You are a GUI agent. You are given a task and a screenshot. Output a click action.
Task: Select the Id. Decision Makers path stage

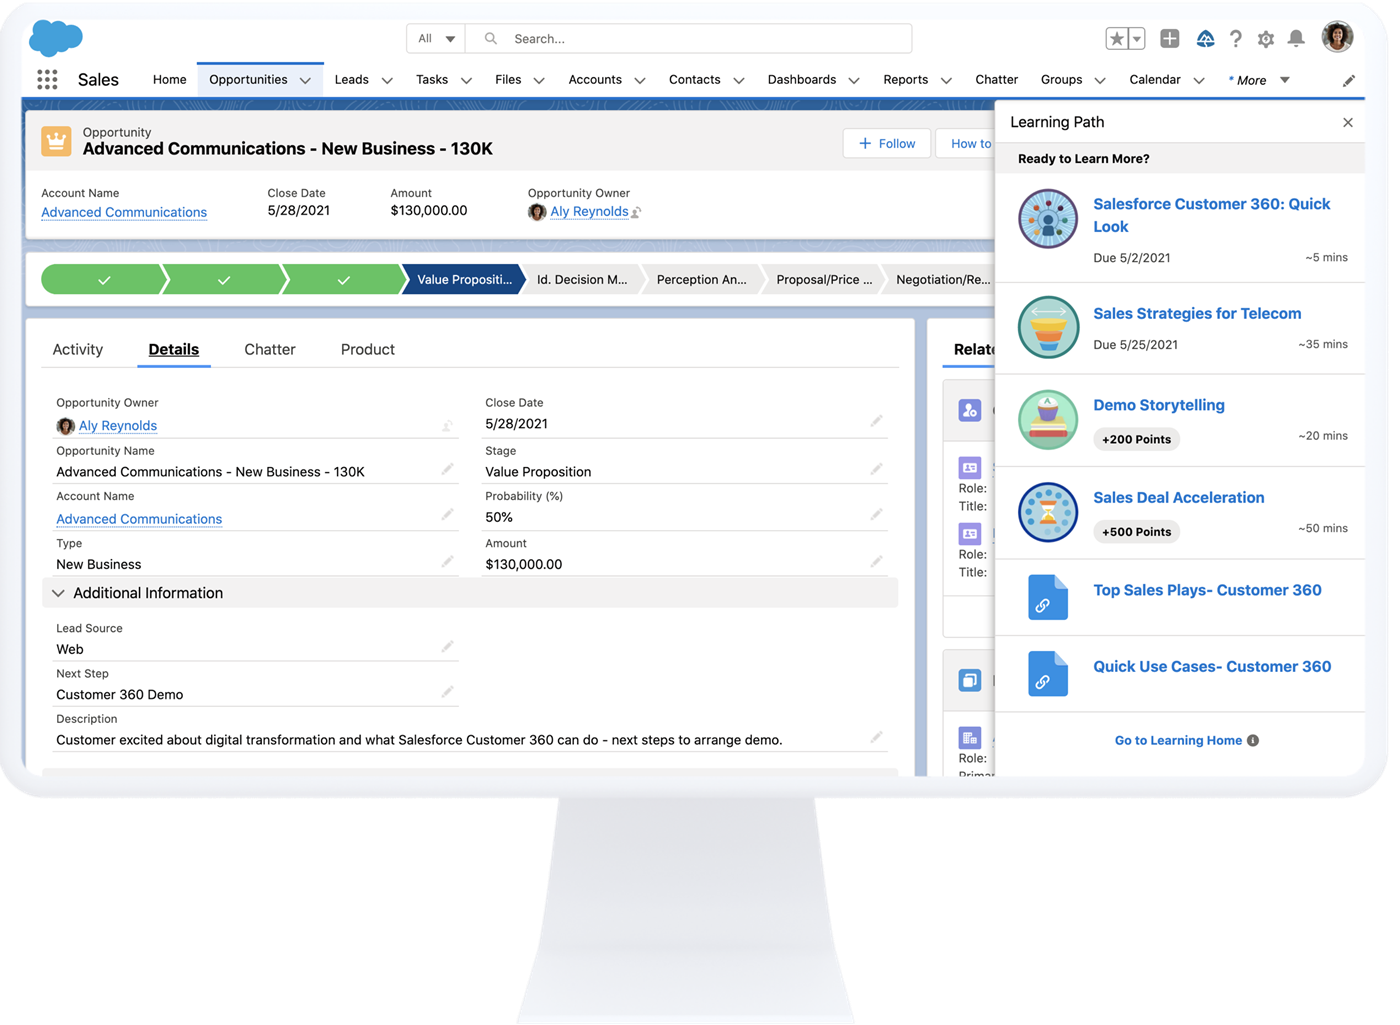pyautogui.click(x=582, y=280)
